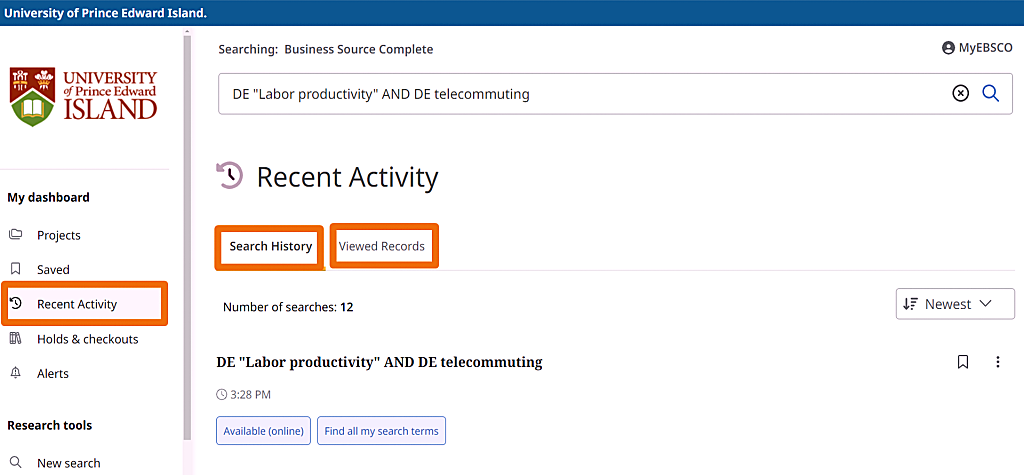Click New search under Research tools
The image size is (1024, 475).
[68, 463]
